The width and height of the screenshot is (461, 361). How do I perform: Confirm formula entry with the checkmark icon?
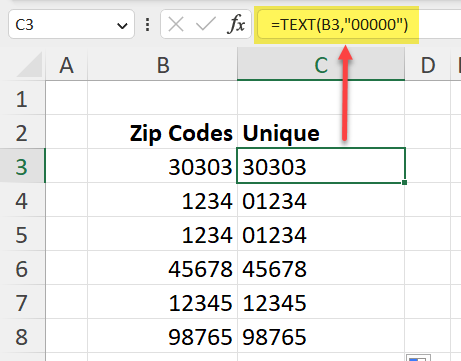205,24
